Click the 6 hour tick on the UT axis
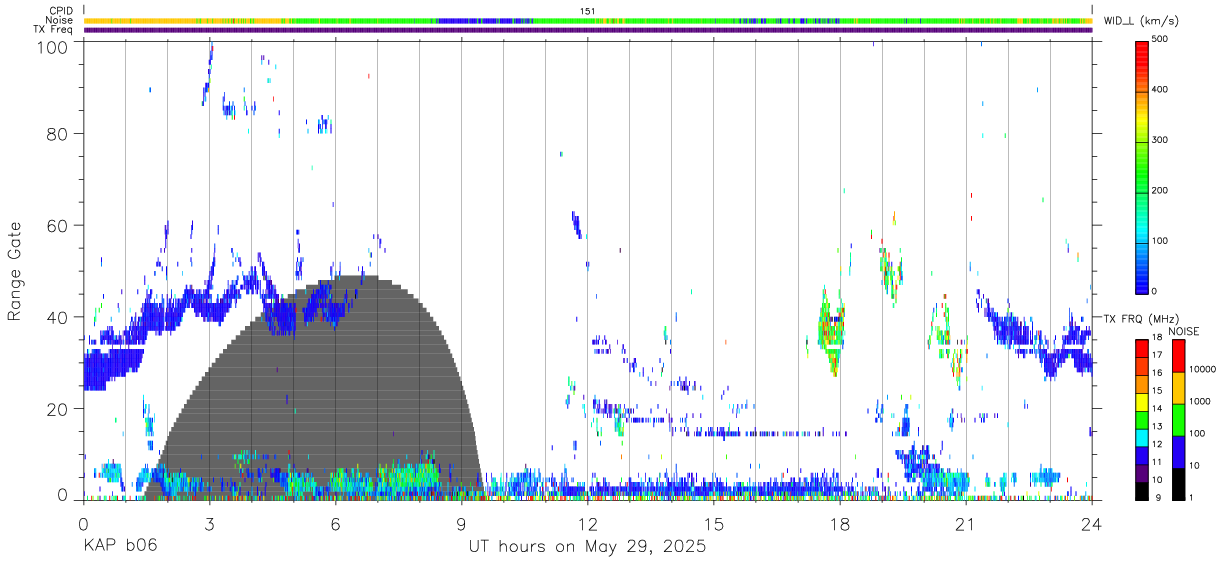The height and width of the screenshot is (567, 1228). [x=335, y=523]
